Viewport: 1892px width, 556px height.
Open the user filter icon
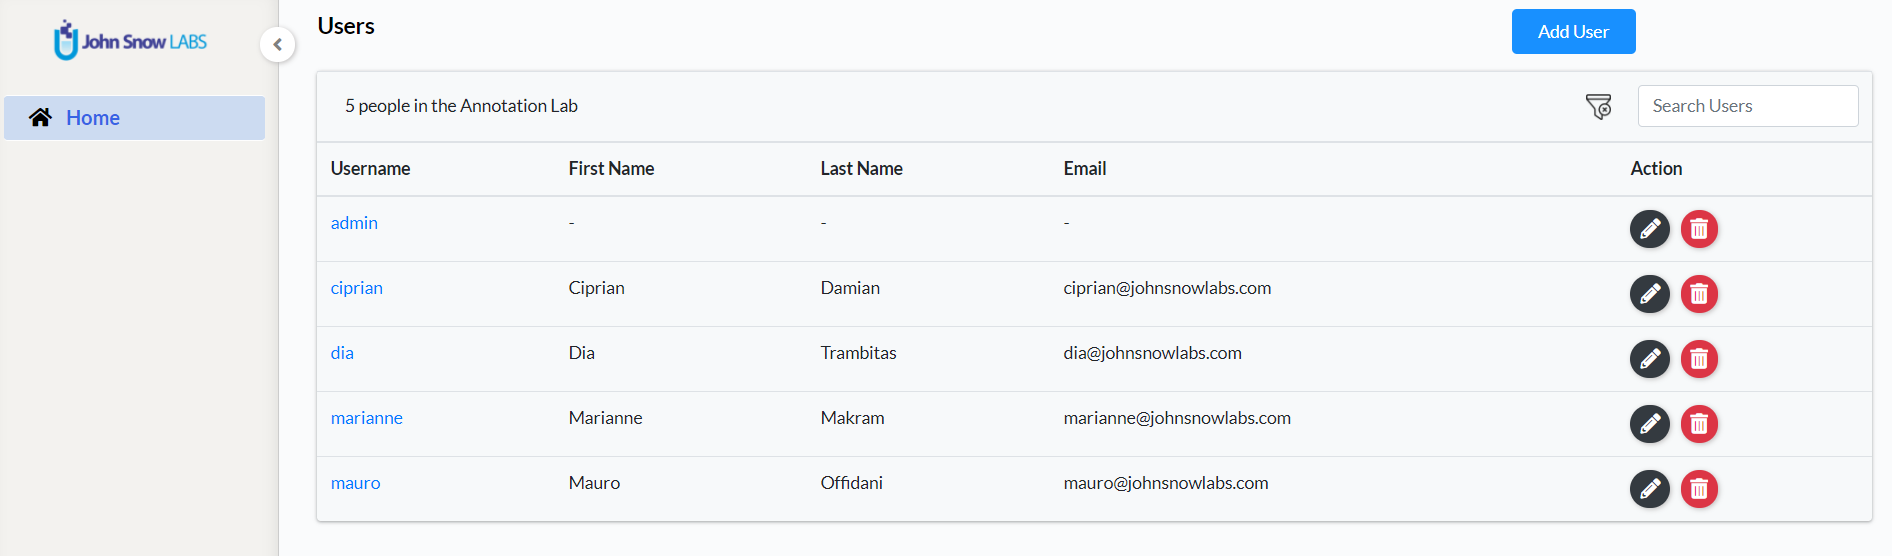point(1598,106)
